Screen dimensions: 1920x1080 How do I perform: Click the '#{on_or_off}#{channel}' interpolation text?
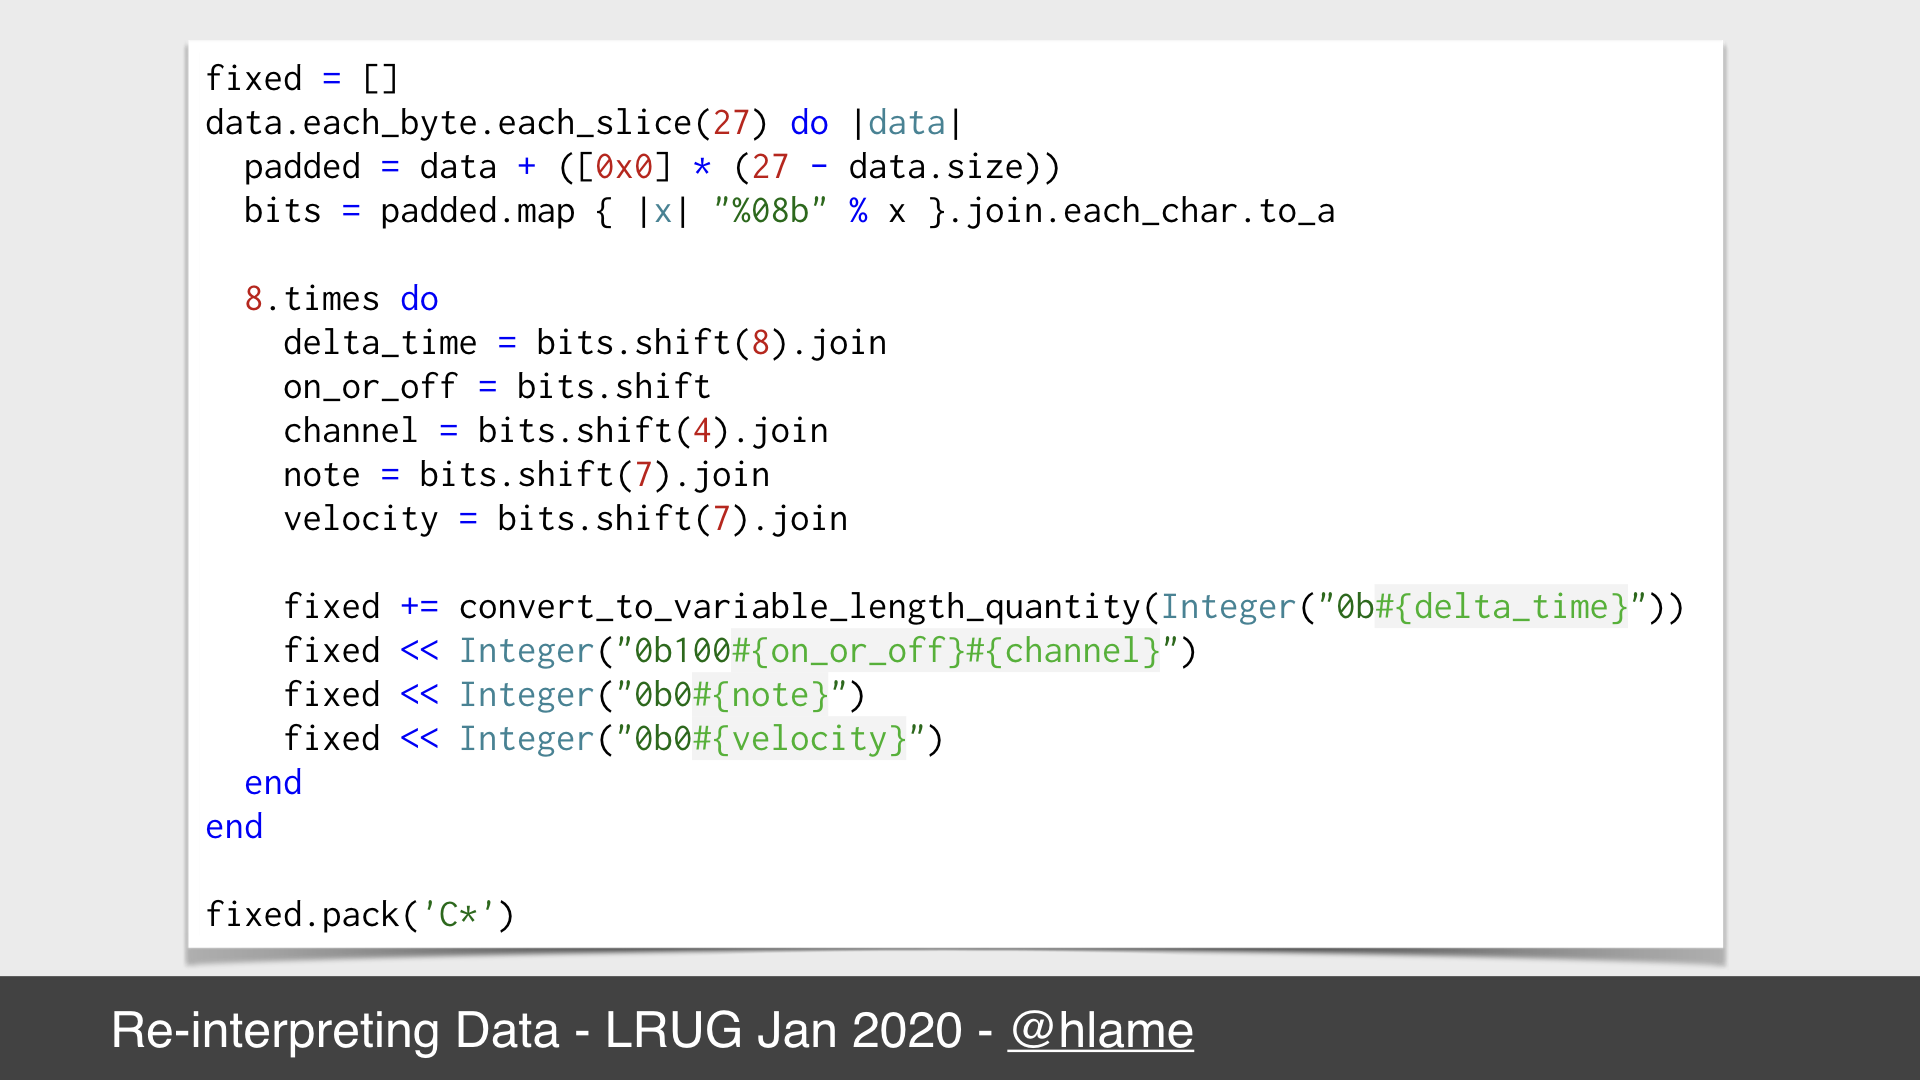[946, 651]
